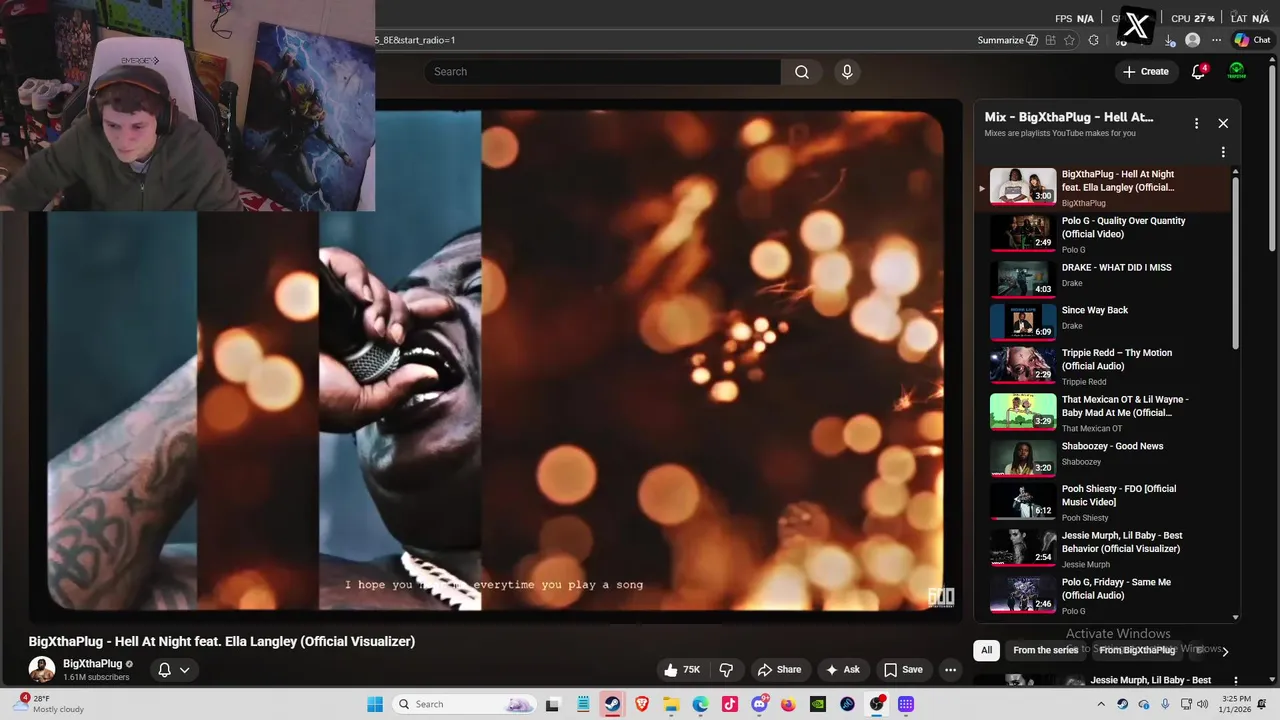This screenshot has width=1280, height=720.
Task: Click the video title below the player
Action: (x=221, y=642)
